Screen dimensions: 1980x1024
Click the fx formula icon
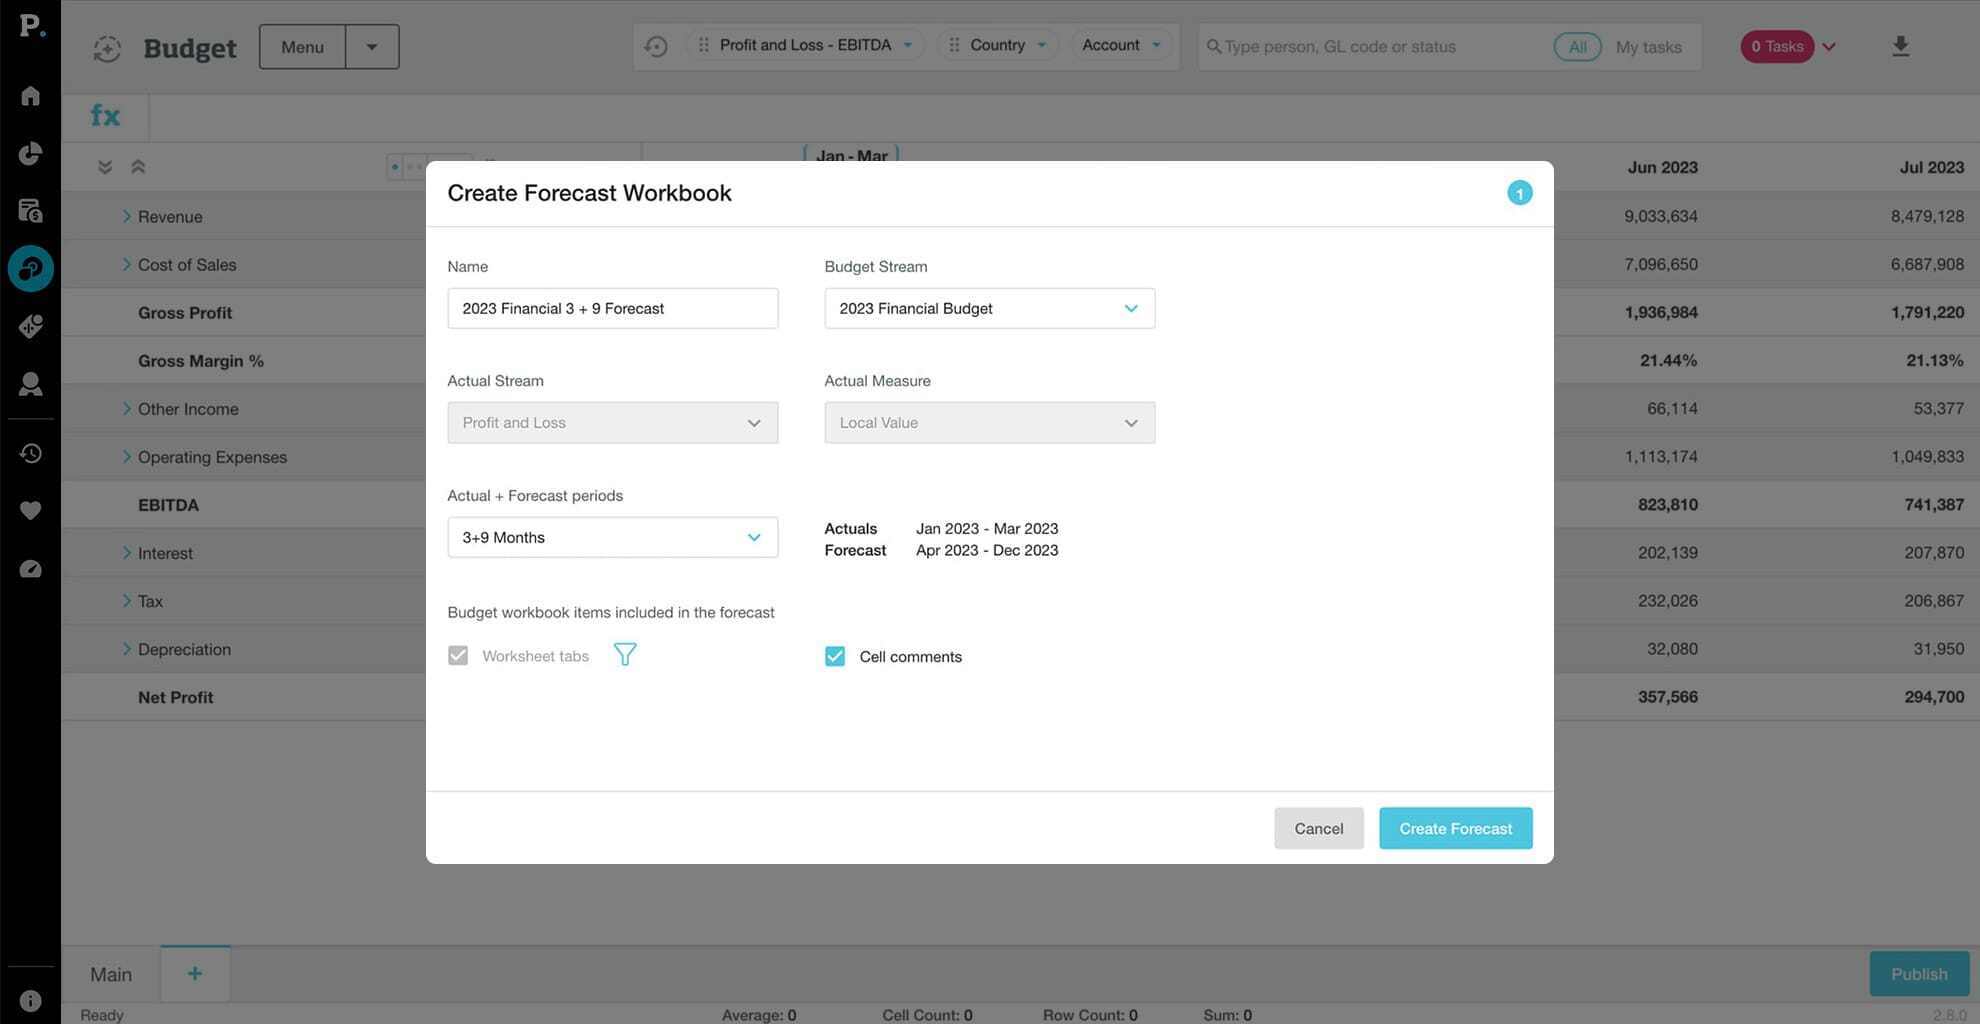(105, 116)
